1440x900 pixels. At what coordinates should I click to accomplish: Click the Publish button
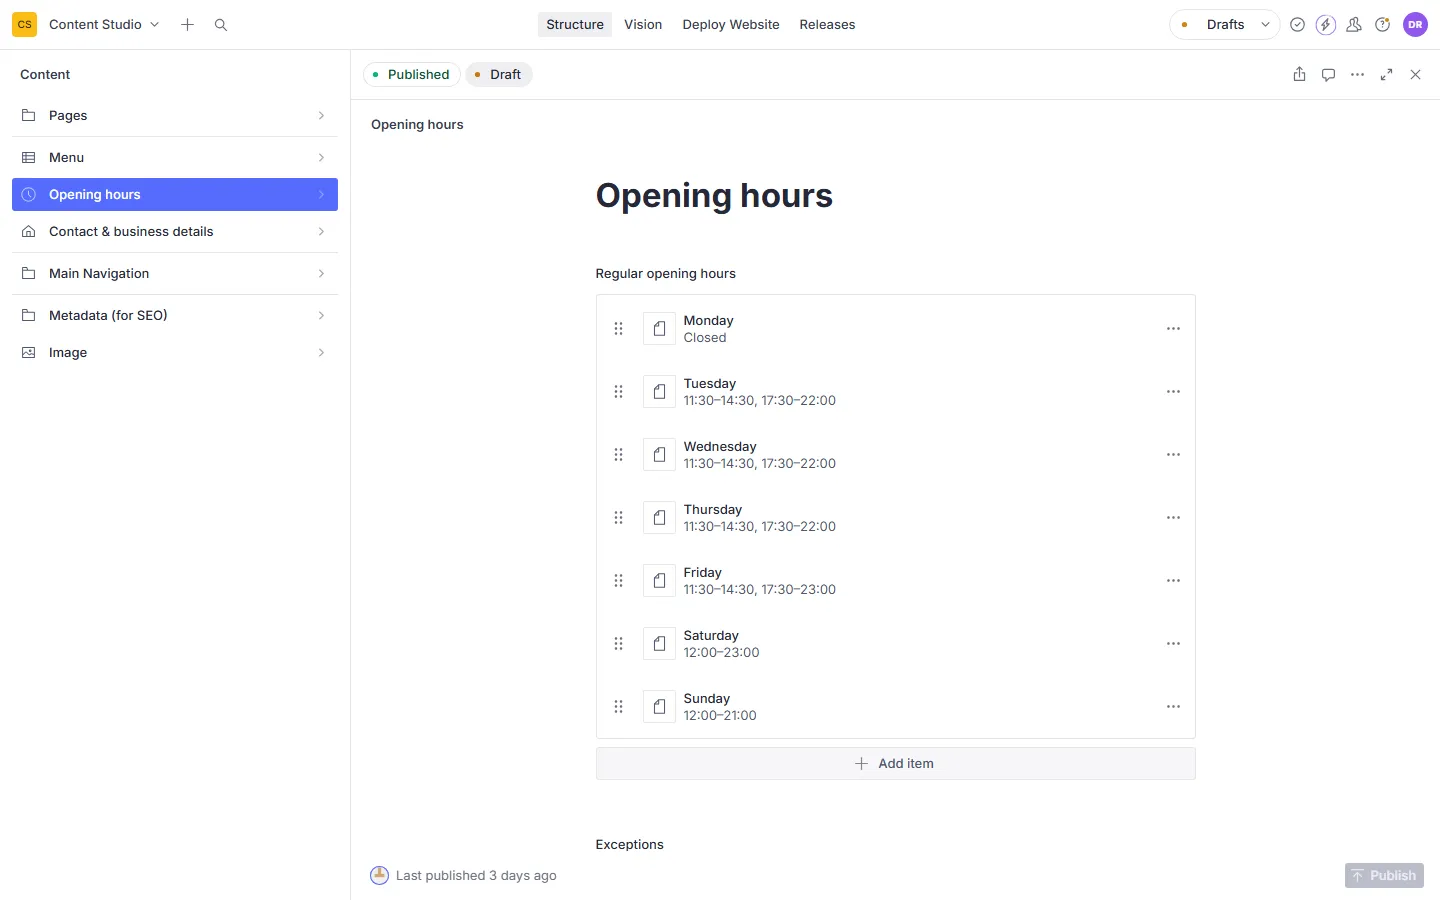tap(1384, 876)
